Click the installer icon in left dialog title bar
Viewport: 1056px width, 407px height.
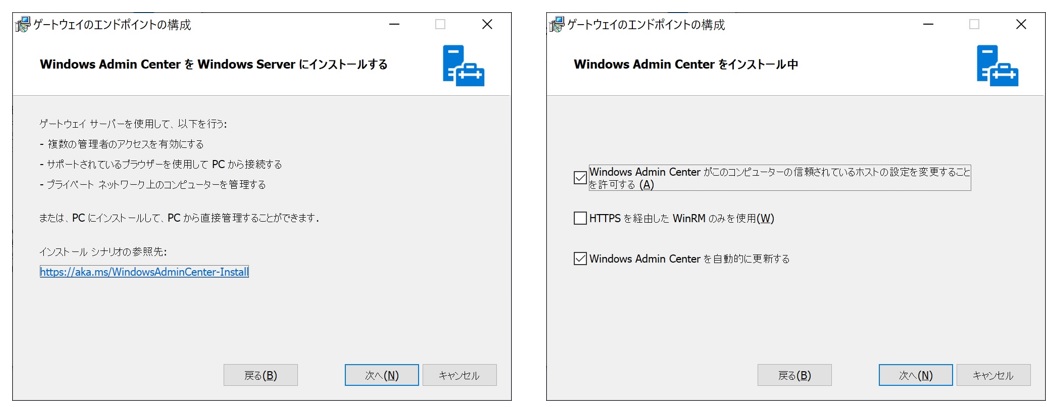[23, 24]
